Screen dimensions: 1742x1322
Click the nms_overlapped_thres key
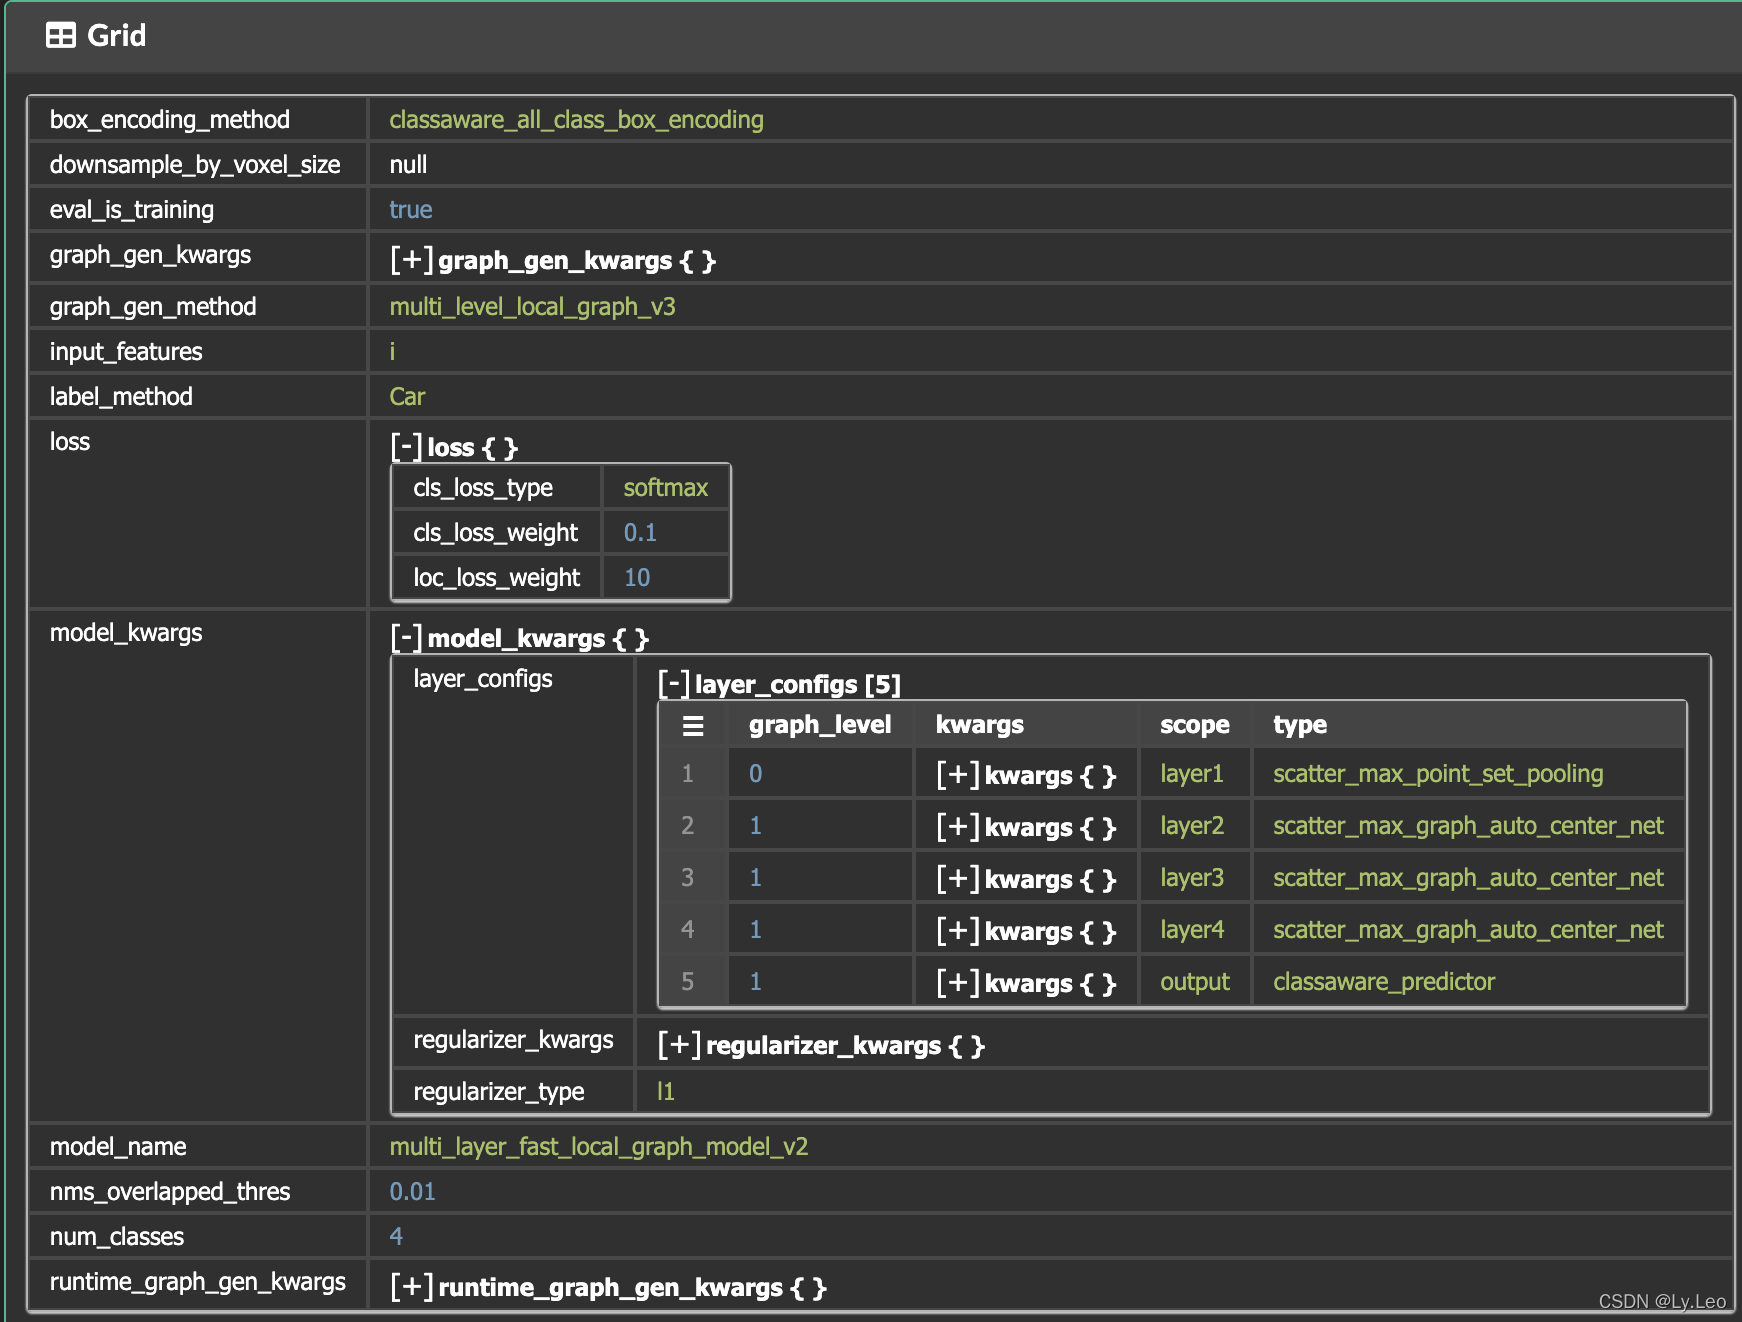click(x=170, y=1192)
